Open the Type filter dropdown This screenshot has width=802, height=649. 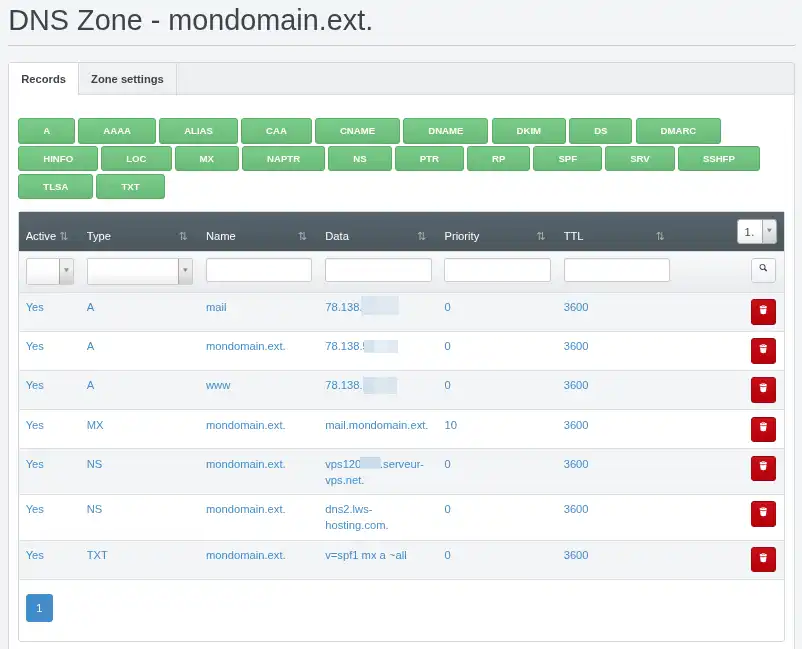(140, 271)
